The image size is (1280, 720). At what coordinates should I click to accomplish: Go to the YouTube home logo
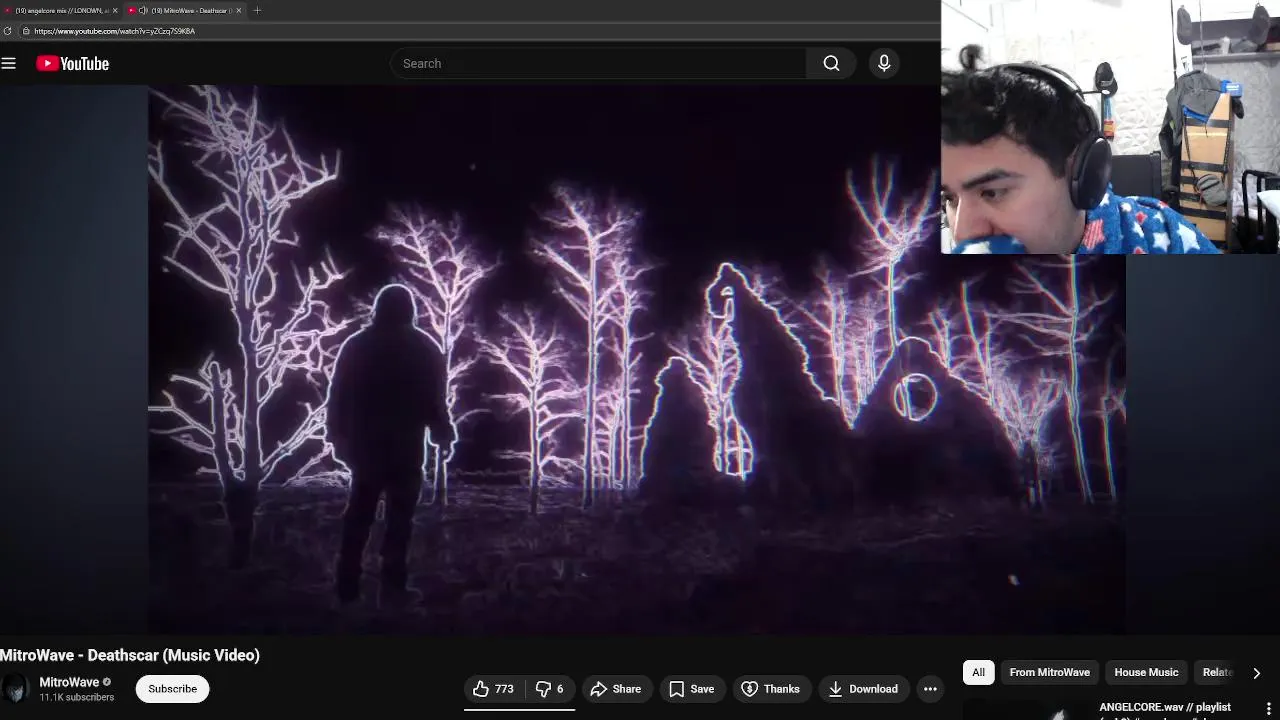tap(72, 63)
